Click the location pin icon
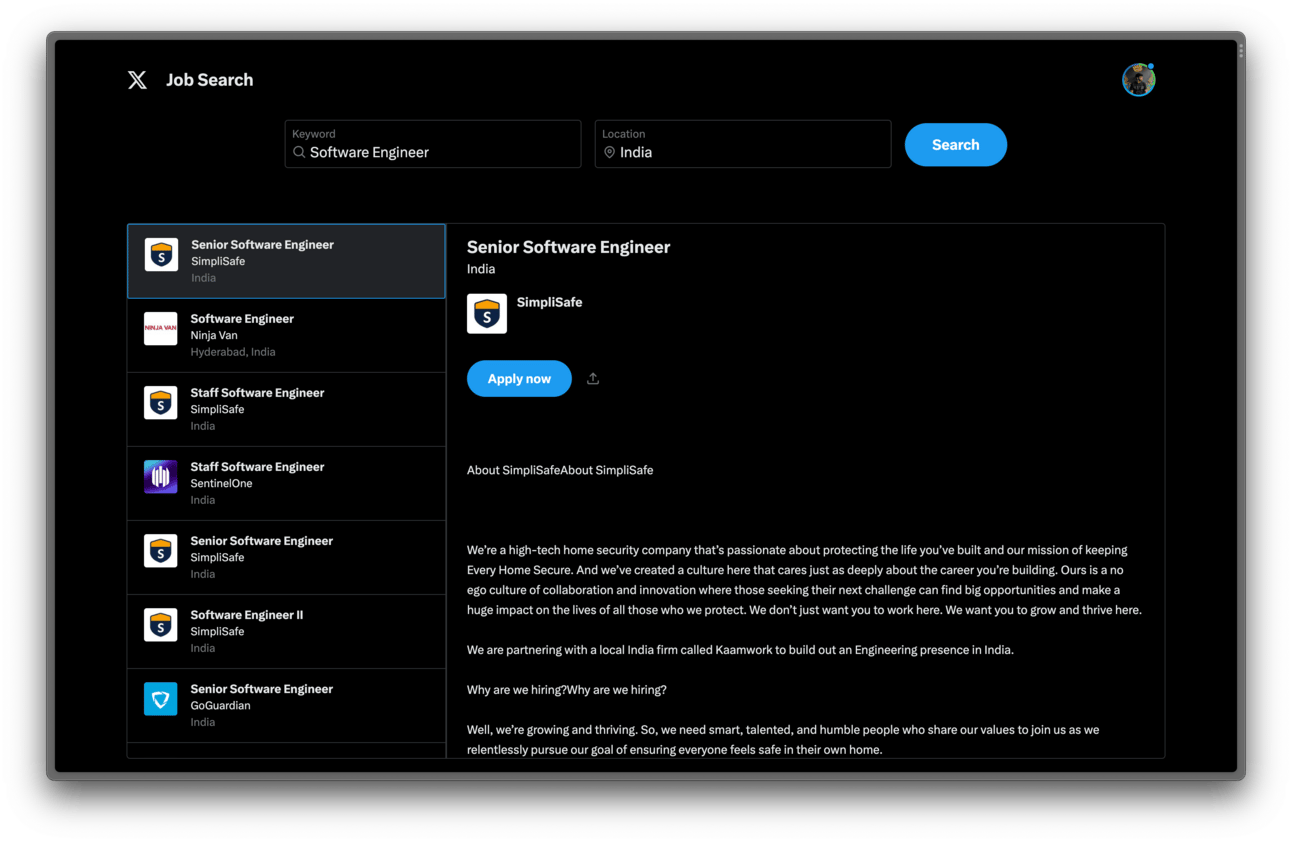Screen dimensions: 1292x842 pyautogui.click(x=609, y=152)
